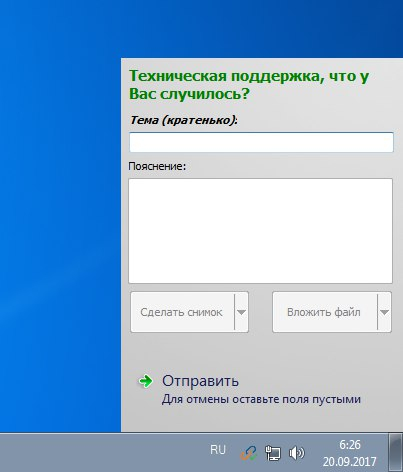Click the Сделать снимок button

pos(182,312)
